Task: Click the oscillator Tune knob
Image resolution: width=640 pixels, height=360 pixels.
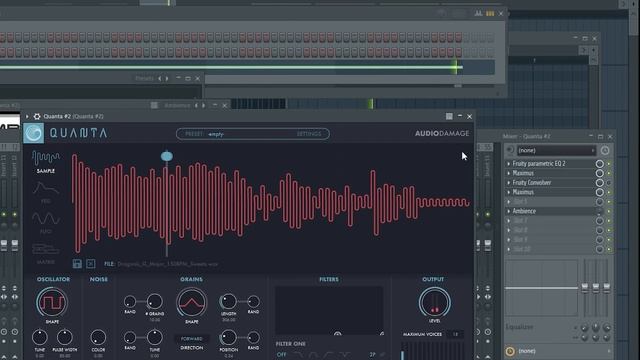Action: click(x=40, y=338)
